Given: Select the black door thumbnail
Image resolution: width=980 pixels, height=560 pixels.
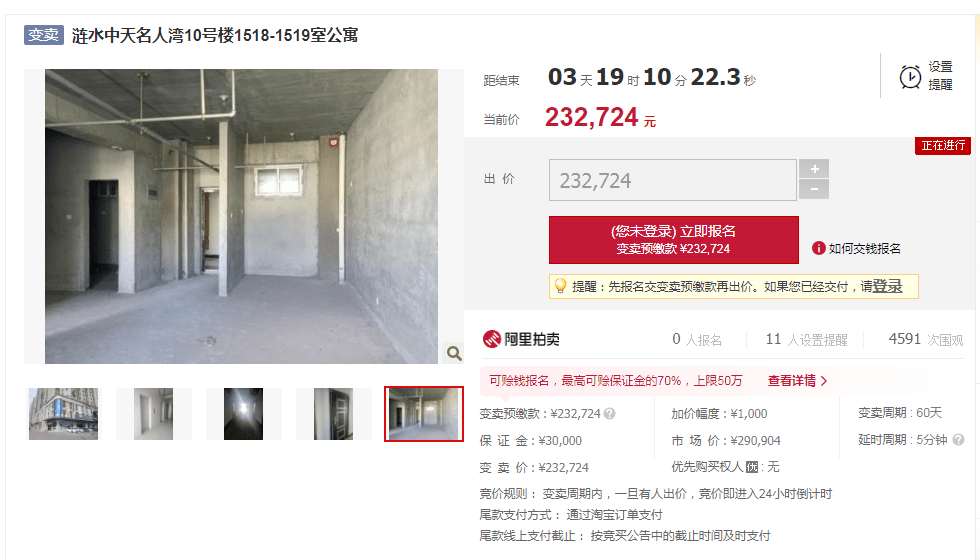Looking at the screenshot, I should tap(333, 414).
